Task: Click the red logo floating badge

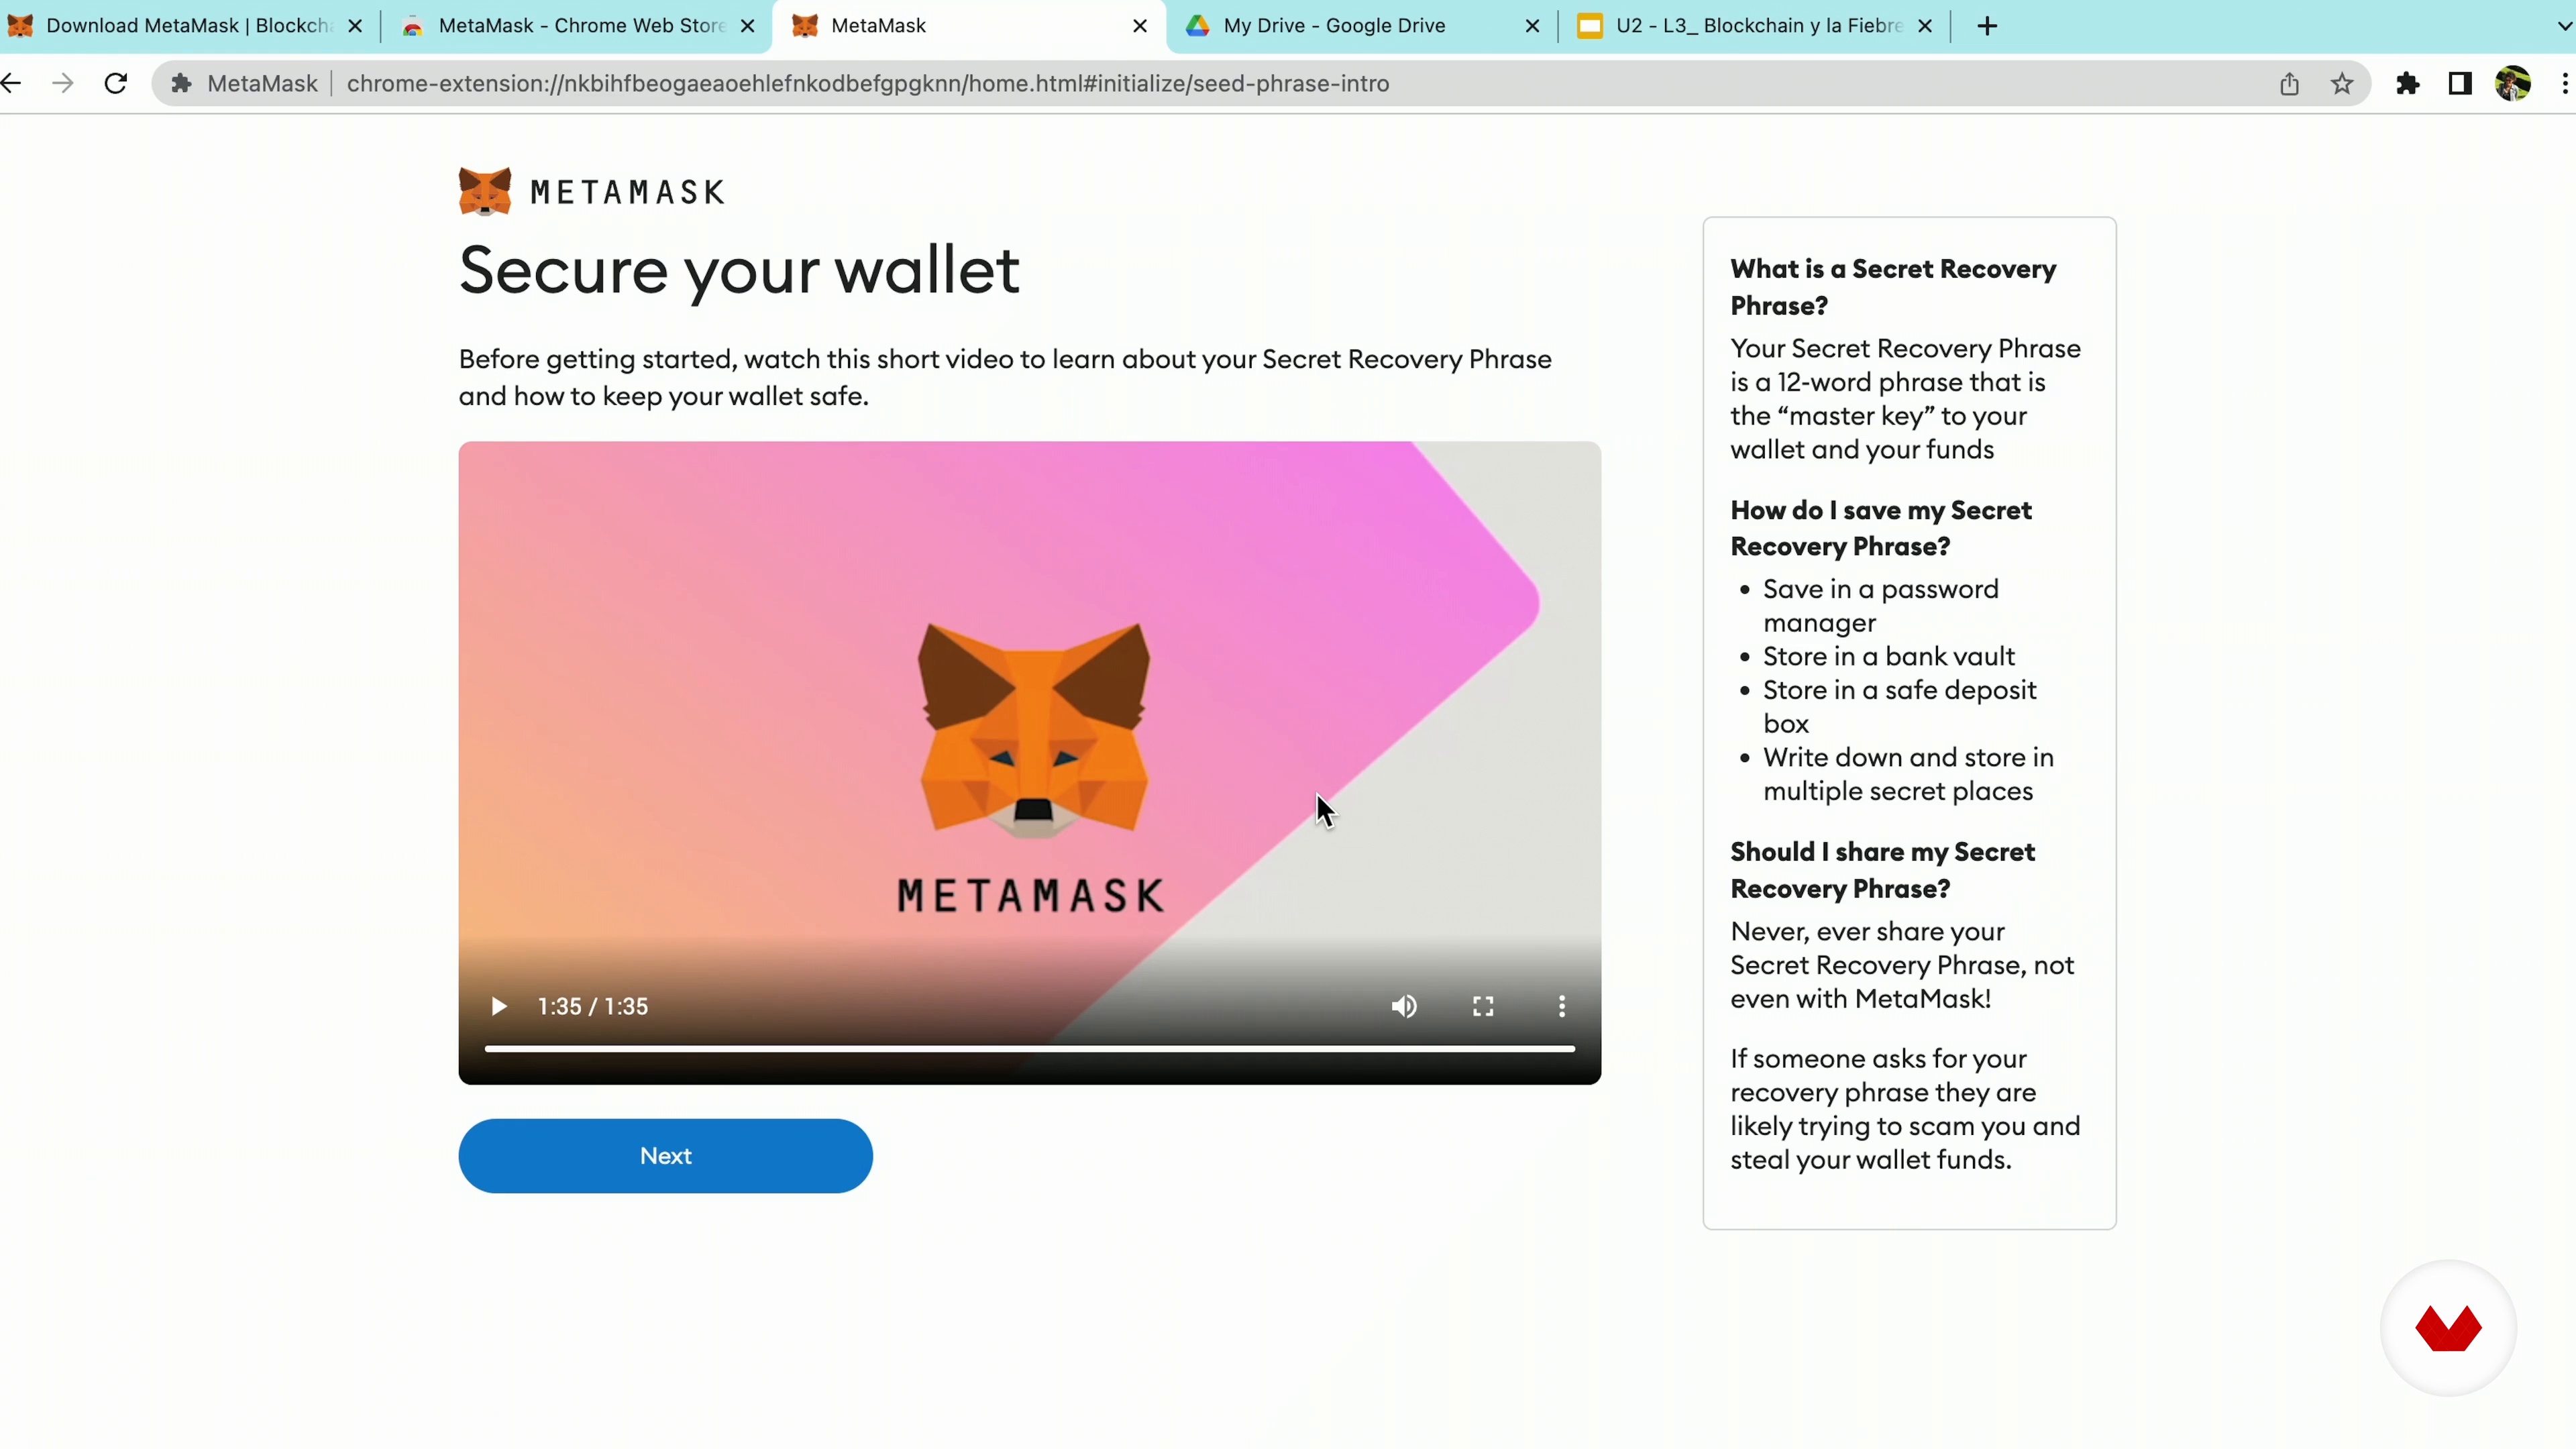Action: coord(2448,1327)
